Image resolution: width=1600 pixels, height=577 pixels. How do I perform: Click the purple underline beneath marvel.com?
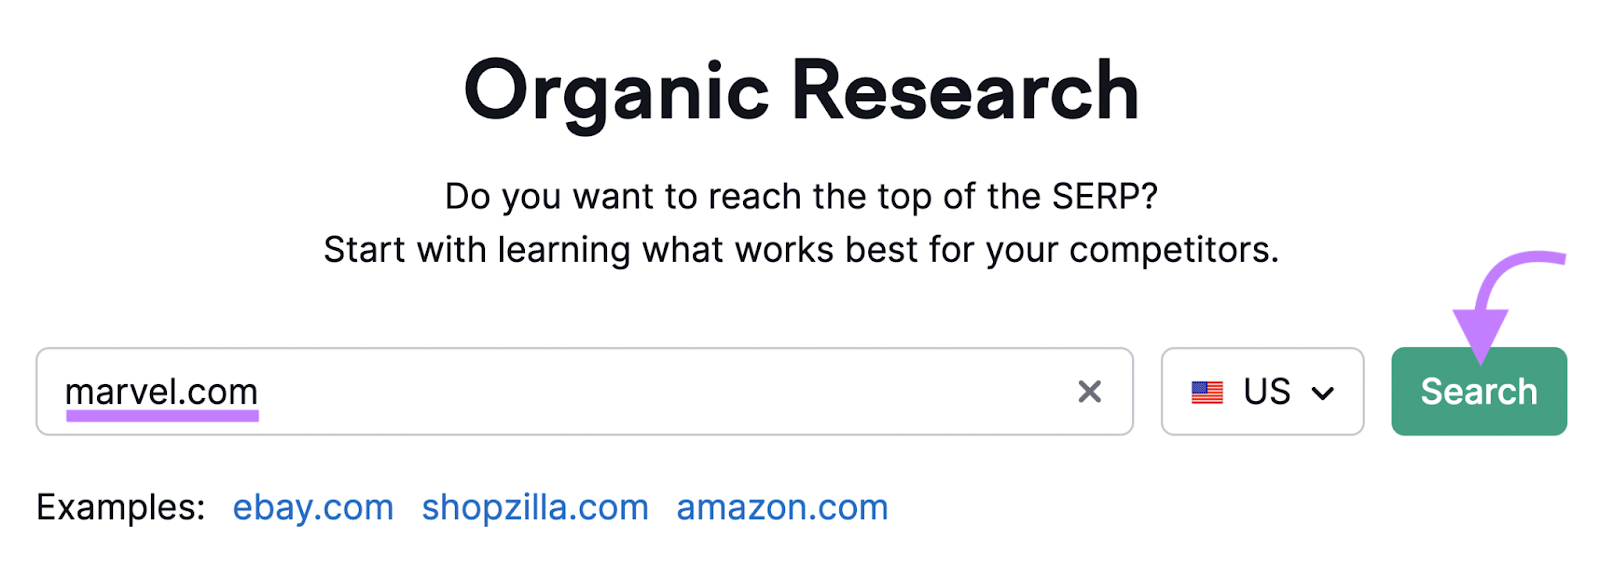tap(162, 413)
